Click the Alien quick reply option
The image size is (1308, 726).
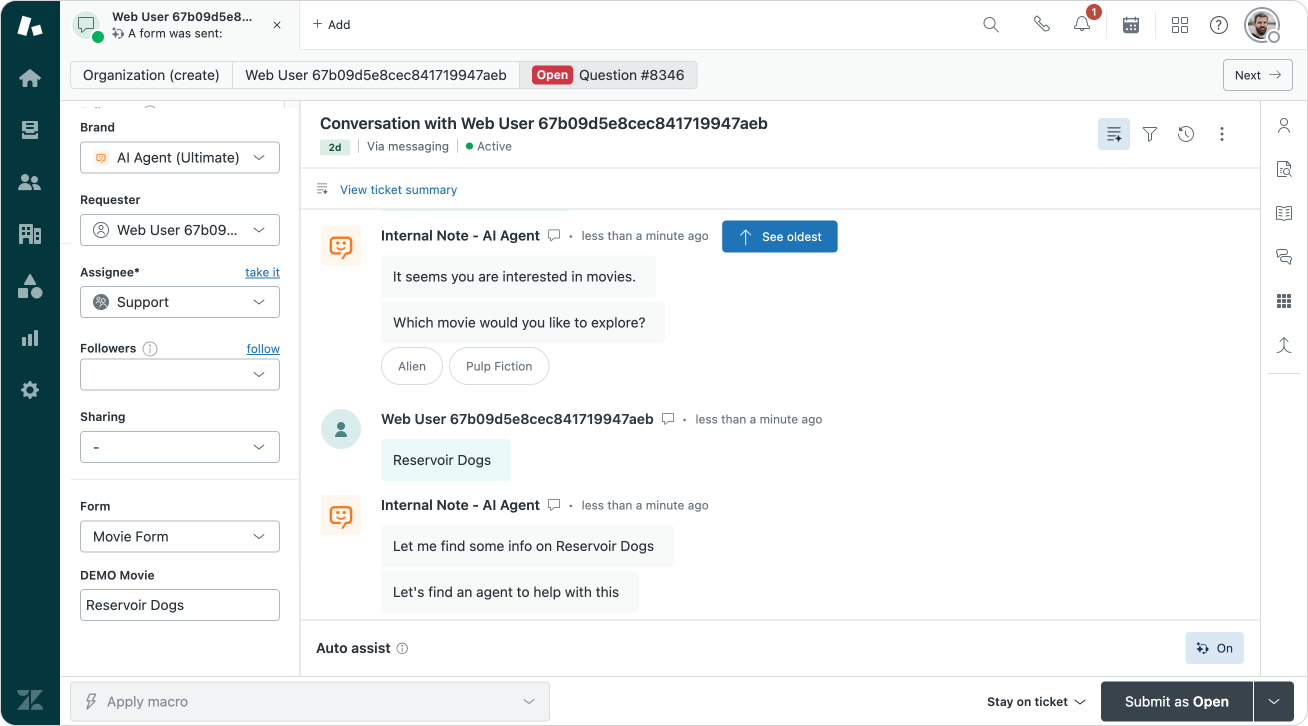(412, 366)
